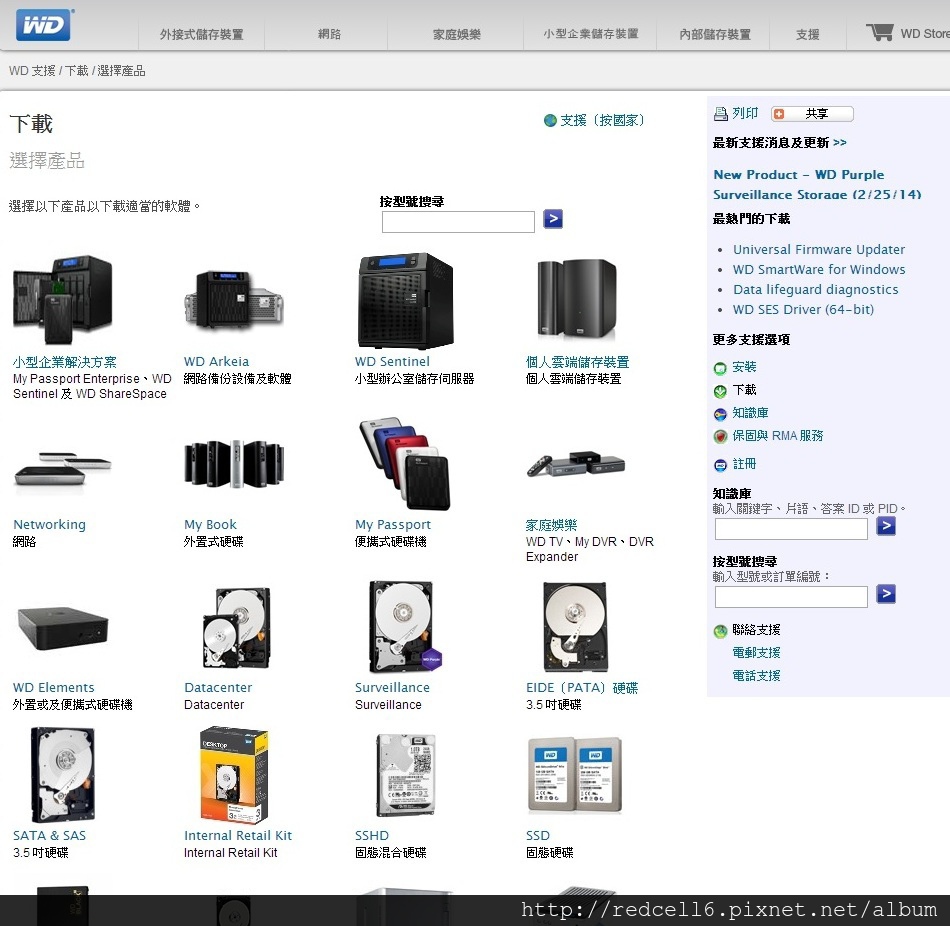The image size is (950, 926).
Task: Open Data lifeguard diagnostics link
Action: tap(815, 290)
